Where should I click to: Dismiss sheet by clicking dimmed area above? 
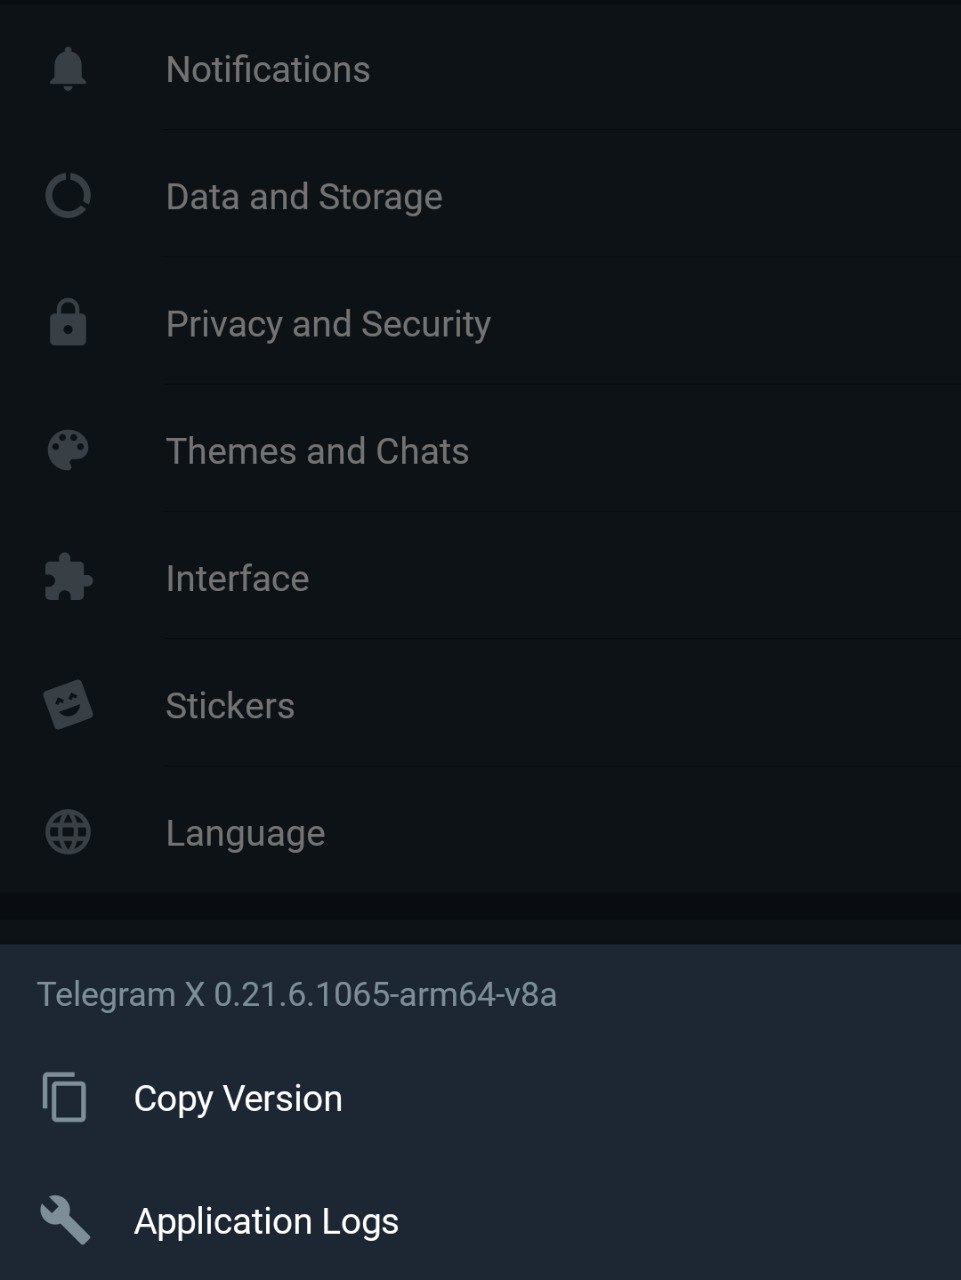[700, 450]
